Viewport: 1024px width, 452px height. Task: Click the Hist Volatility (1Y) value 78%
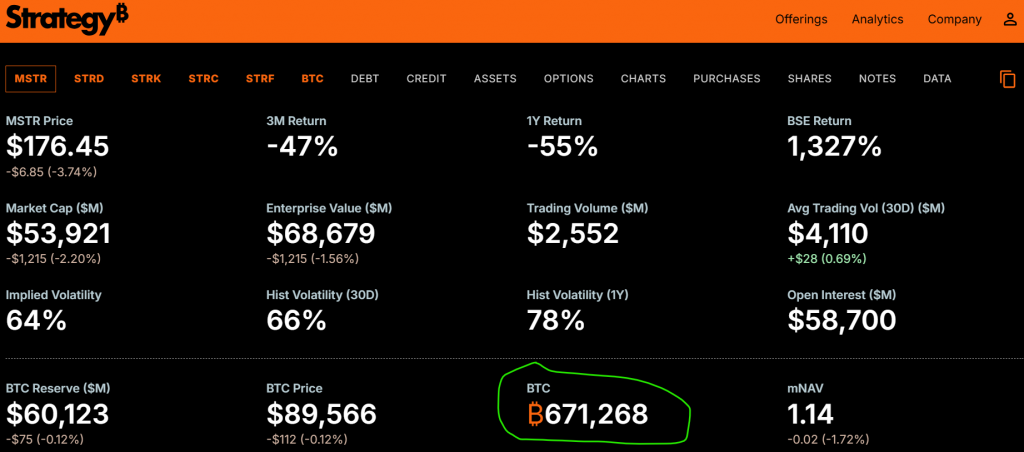coord(556,320)
